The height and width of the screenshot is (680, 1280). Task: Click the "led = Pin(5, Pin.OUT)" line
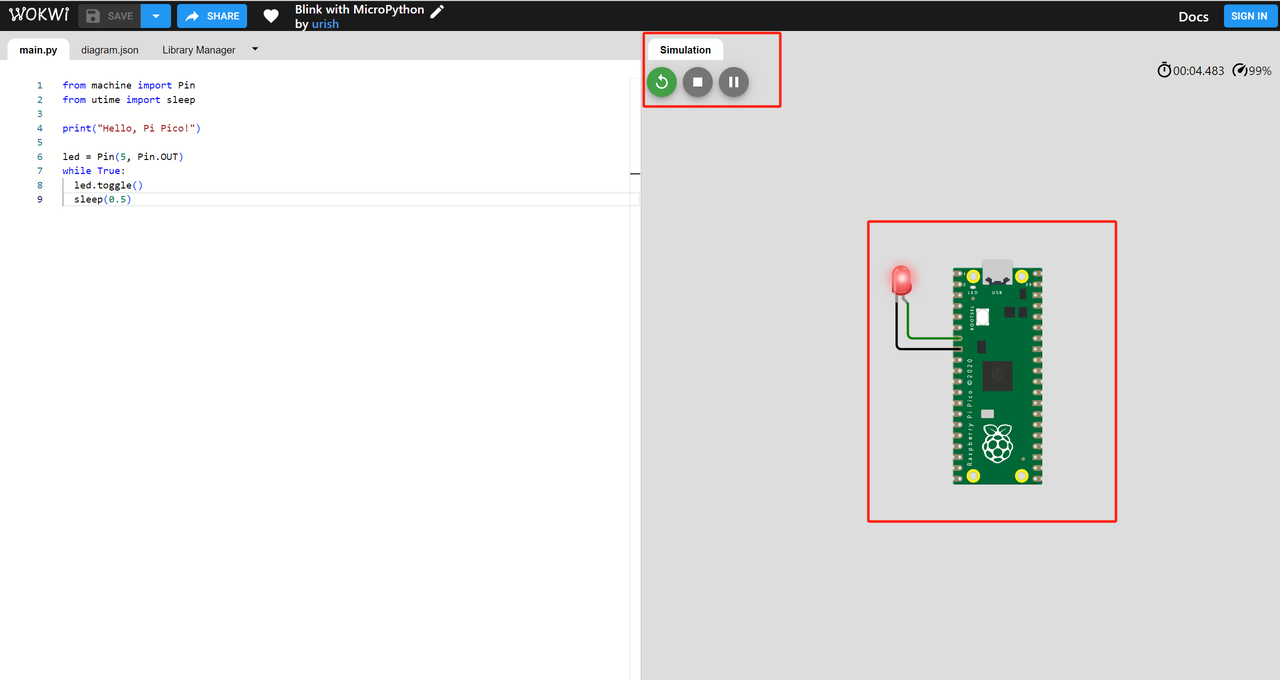[123, 157]
